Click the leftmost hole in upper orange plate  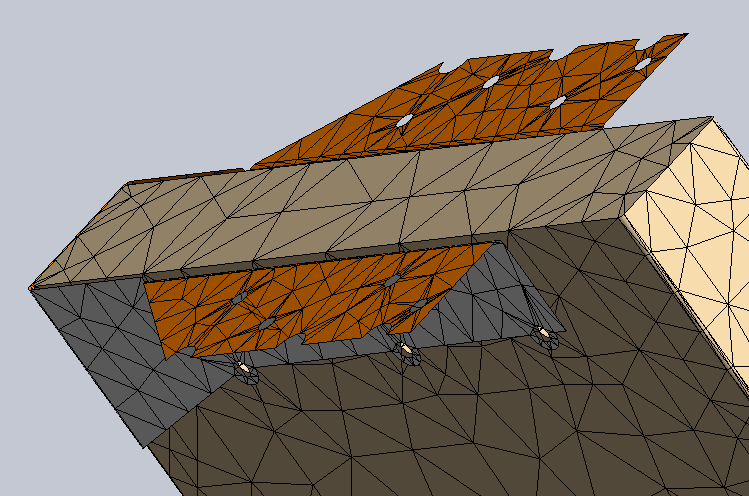403,121
